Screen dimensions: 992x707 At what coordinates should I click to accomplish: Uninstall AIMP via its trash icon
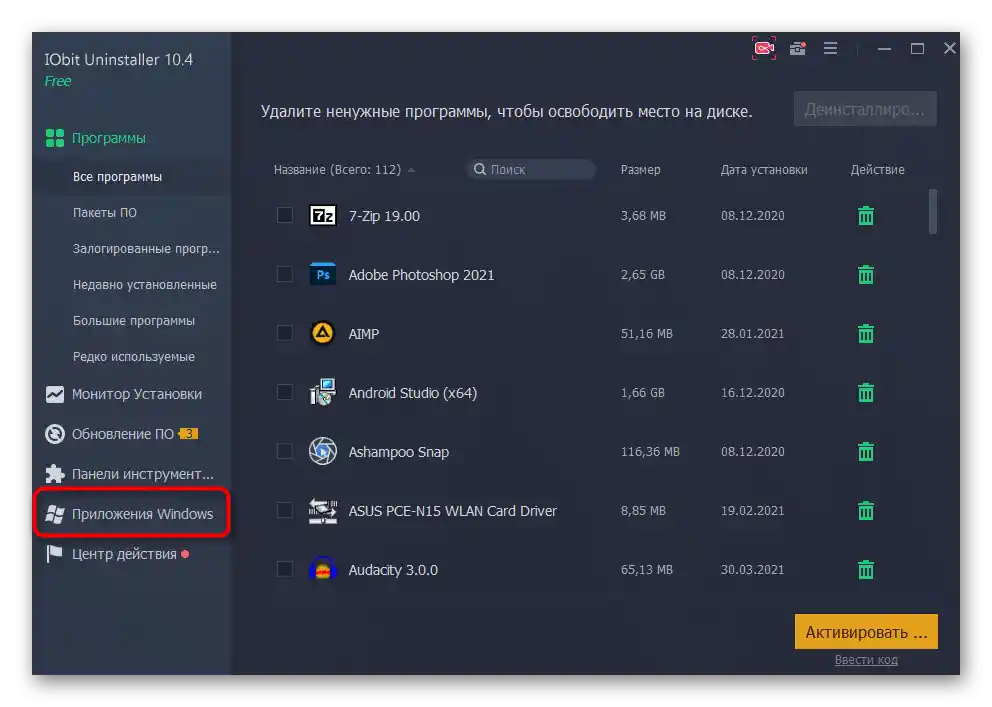(x=865, y=333)
